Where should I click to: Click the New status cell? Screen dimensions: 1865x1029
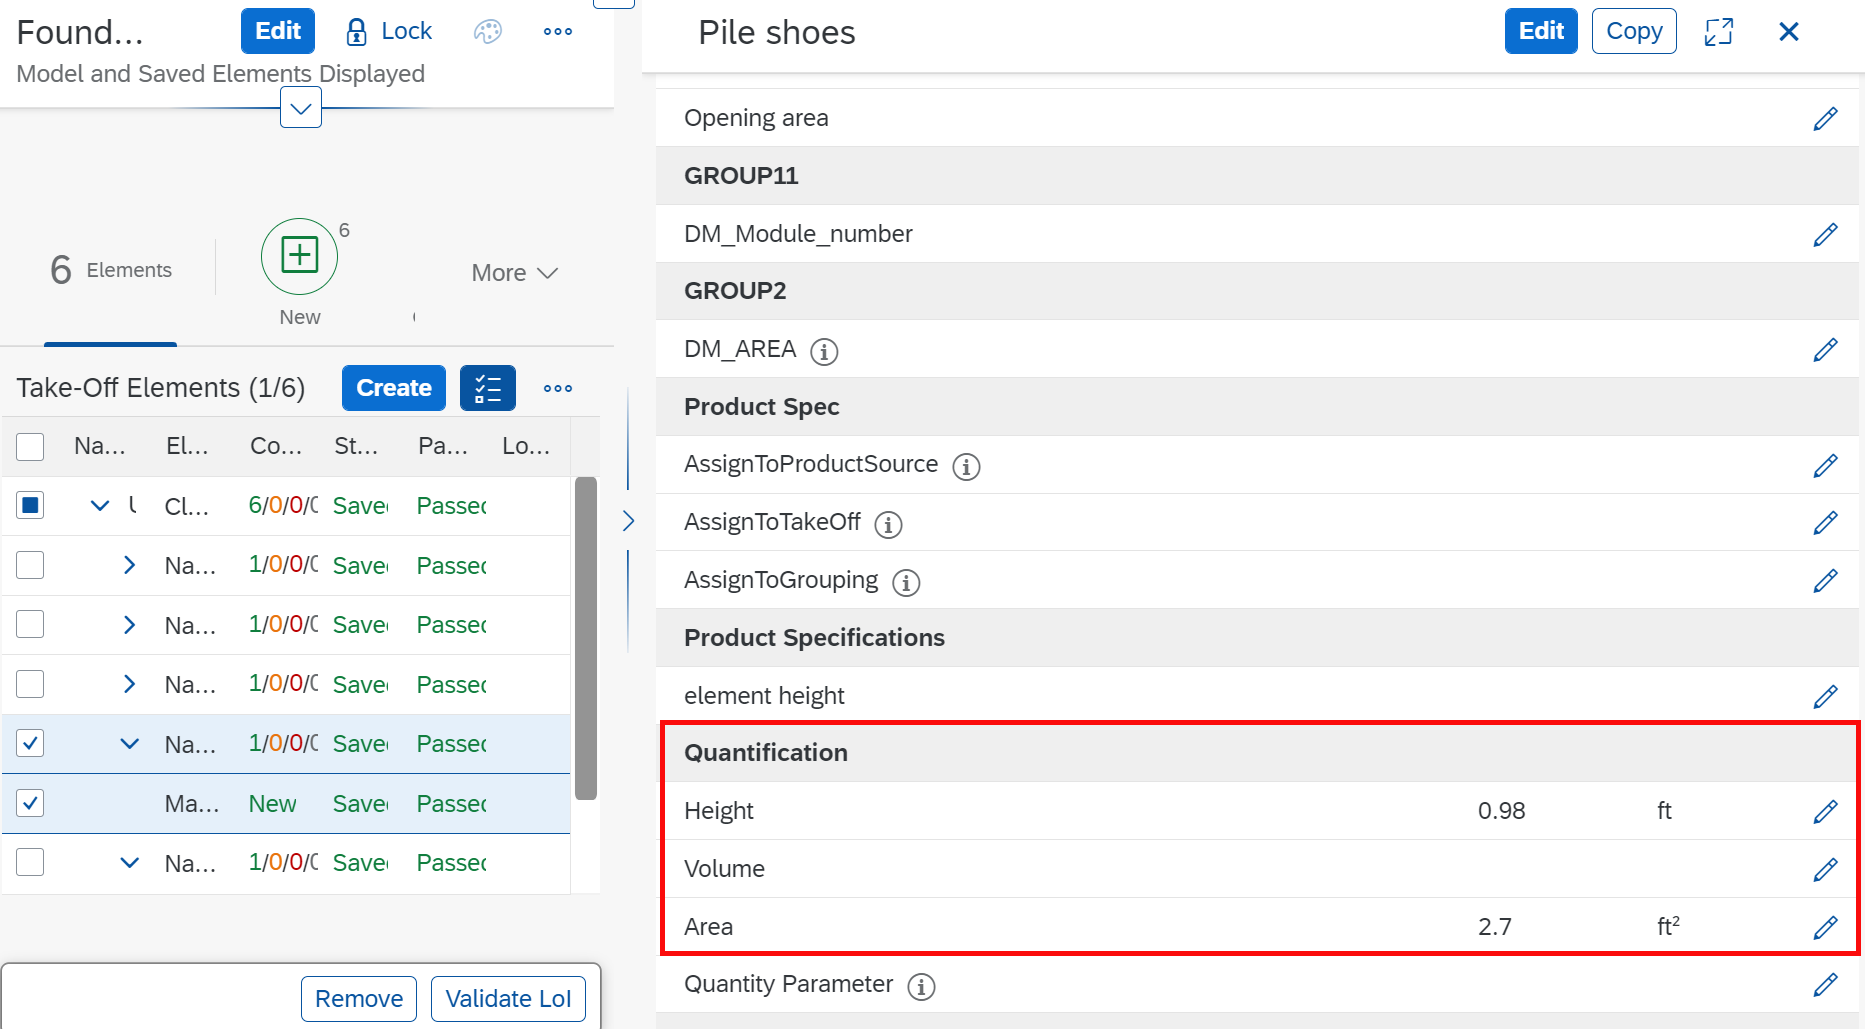(x=272, y=804)
